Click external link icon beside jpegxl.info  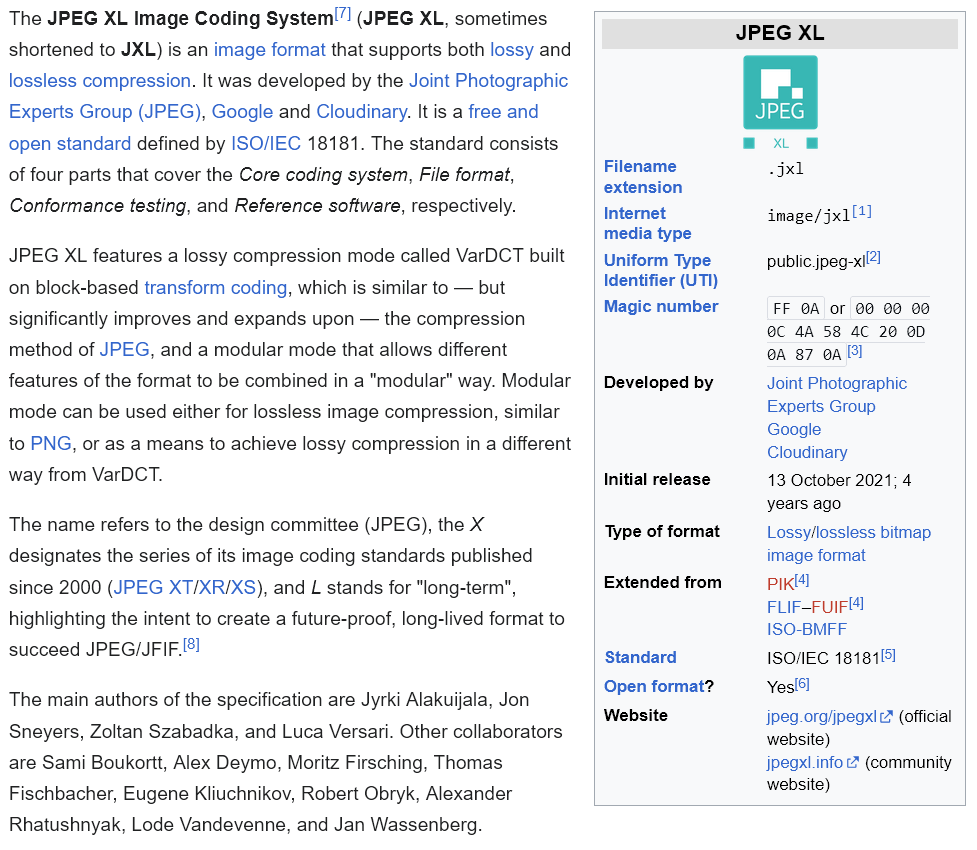852,762
